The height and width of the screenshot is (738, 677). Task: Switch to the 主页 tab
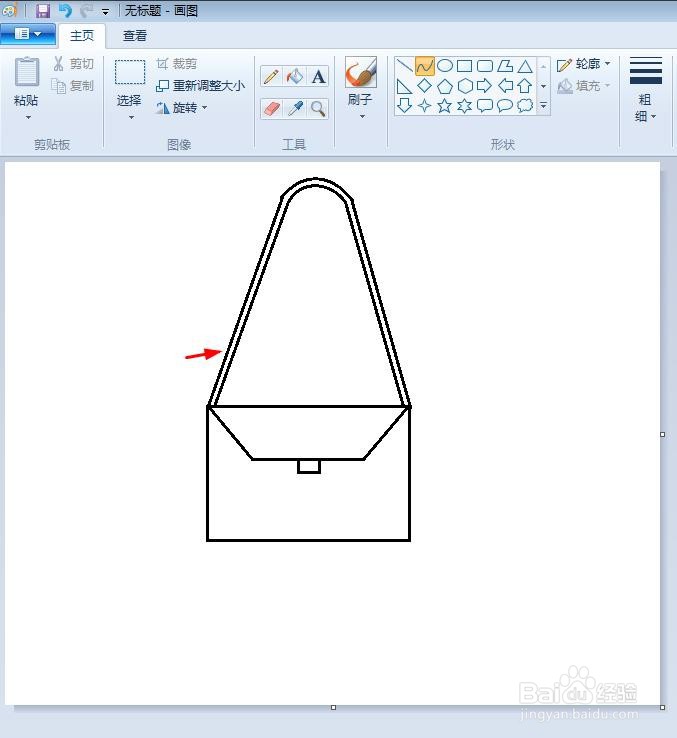pyautogui.click(x=82, y=36)
